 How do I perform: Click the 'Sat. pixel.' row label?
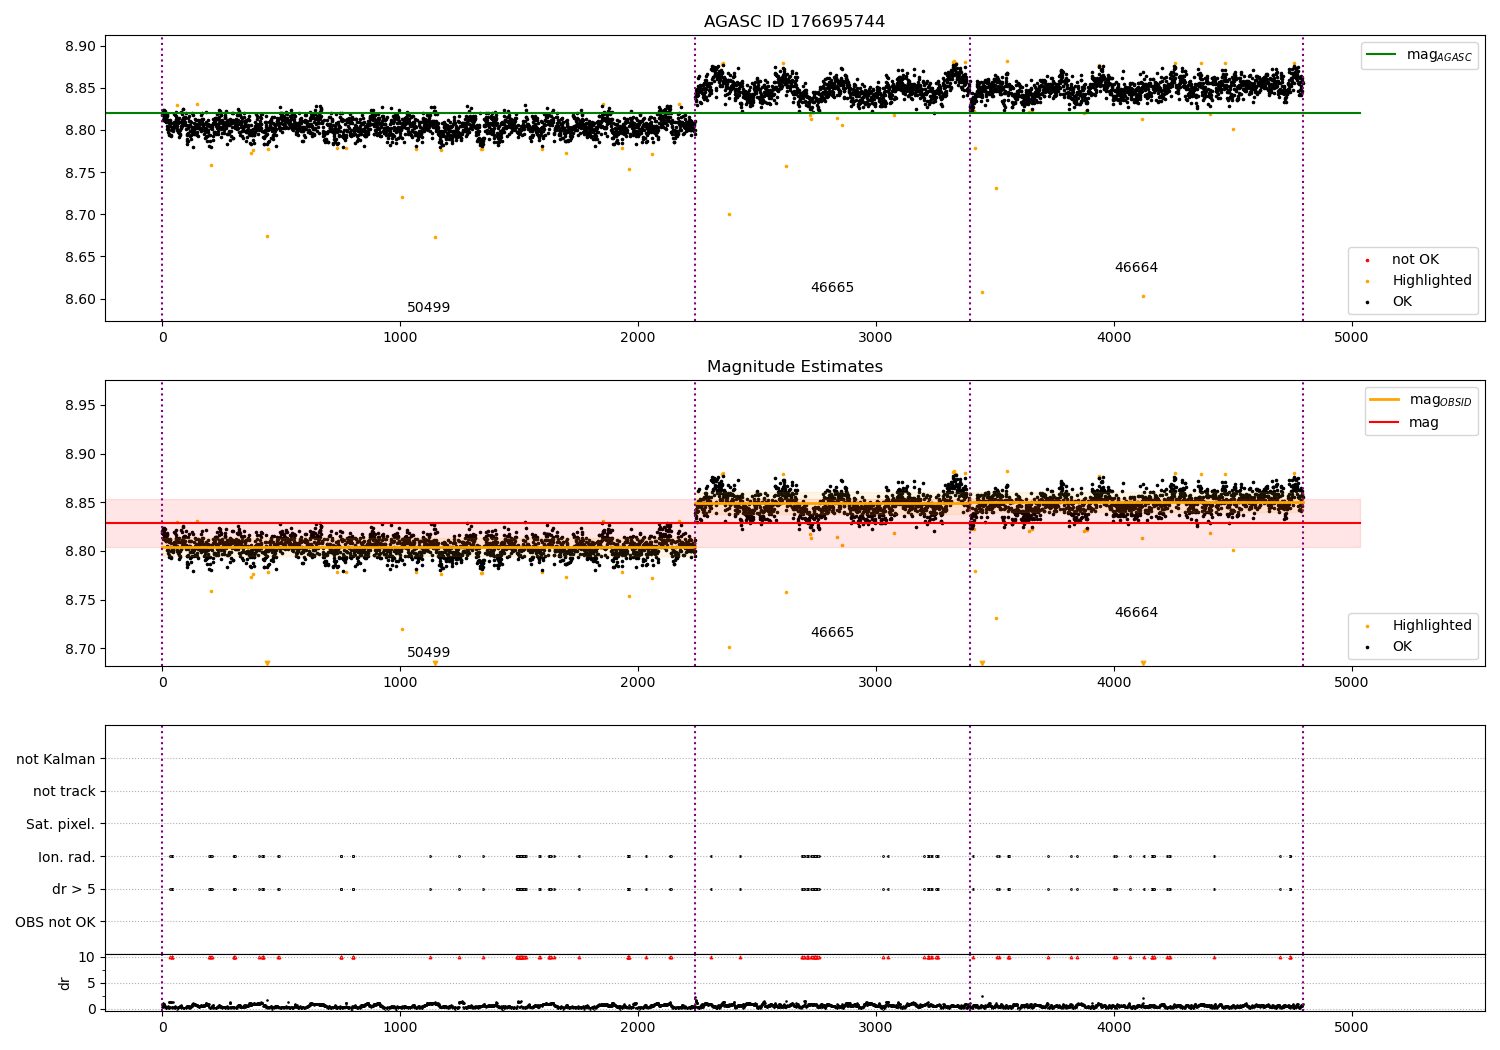(x=61, y=825)
